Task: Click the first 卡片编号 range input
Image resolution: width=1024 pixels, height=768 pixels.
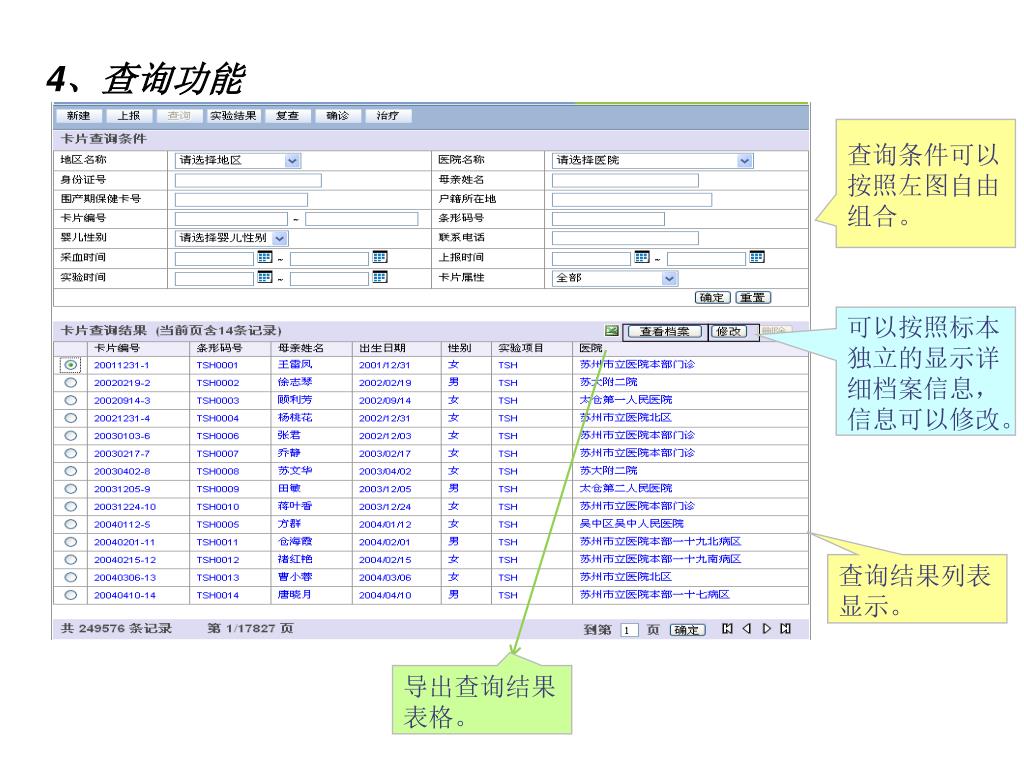Action: point(231,219)
